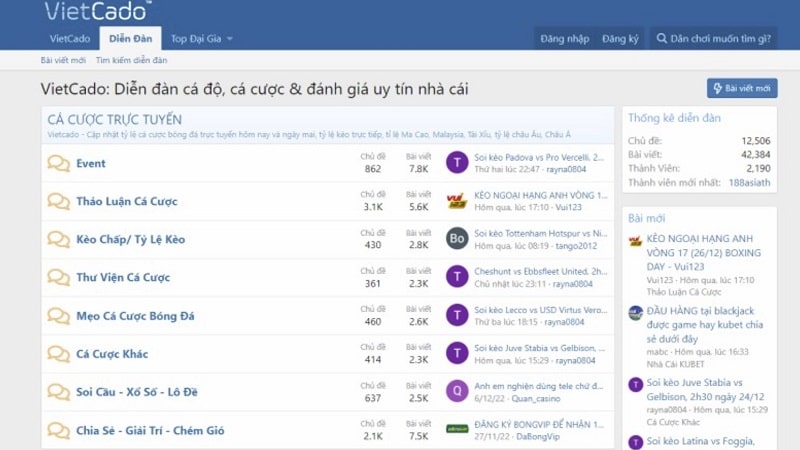Click username tango2012 in Kèo Chấp row

(x=575, y=245)
